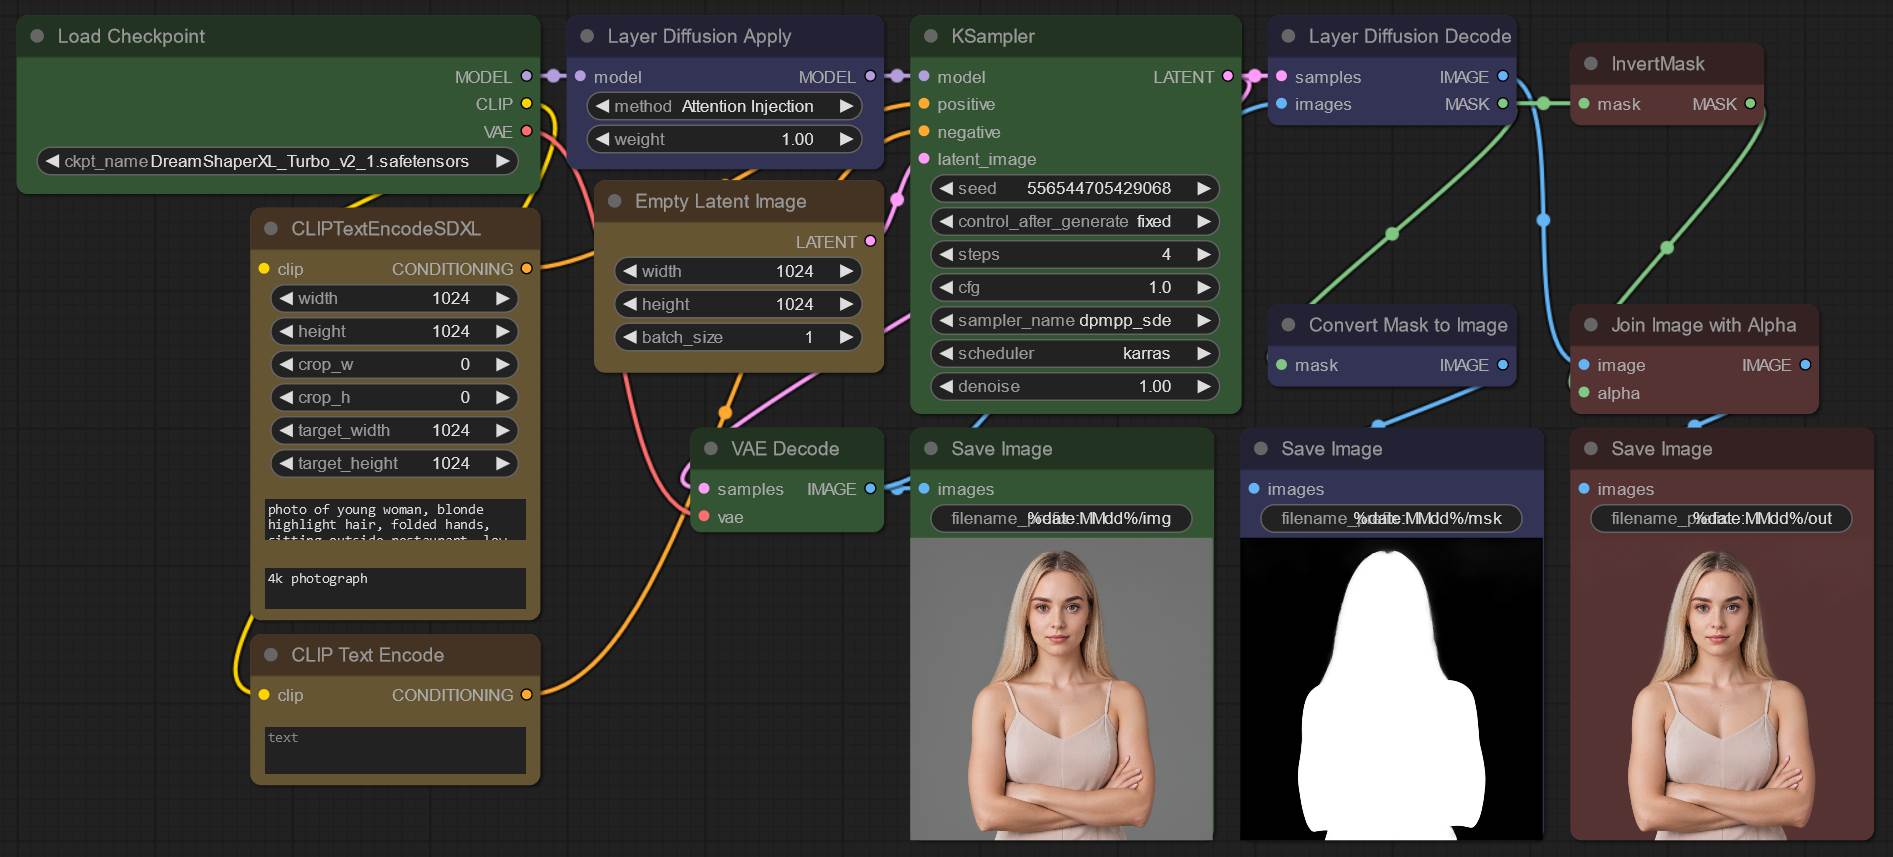Open the transparent output portrait preview
This screenshot has height=857, width=1893.
[1721, 689]
